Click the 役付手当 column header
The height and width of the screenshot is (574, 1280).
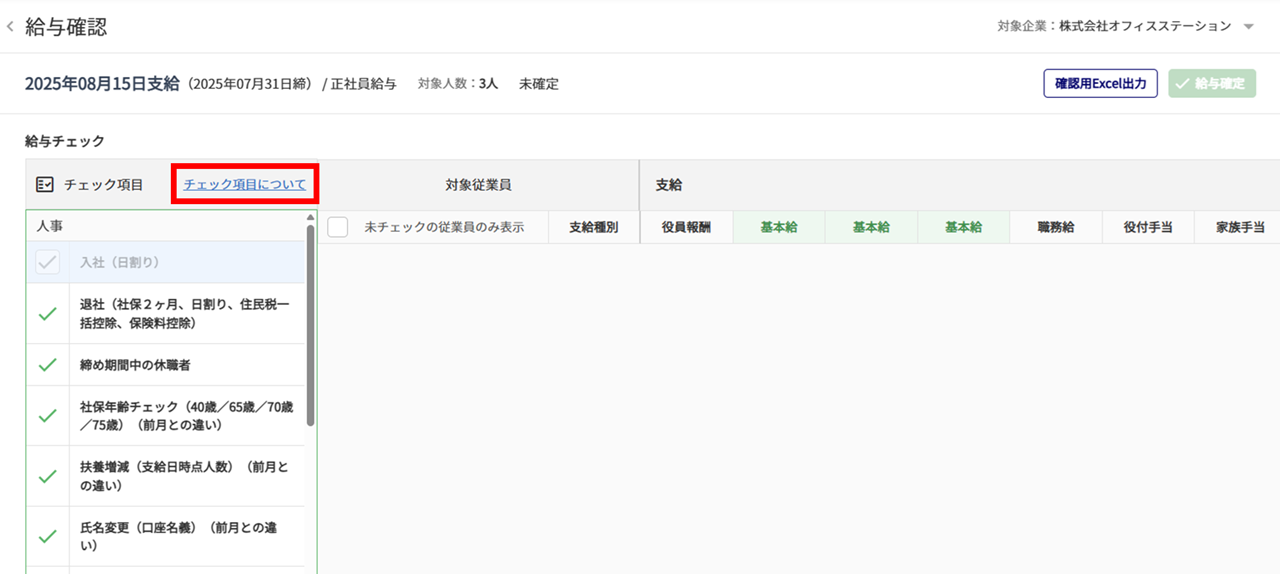pyautogui.click(x=1148, y=227)
